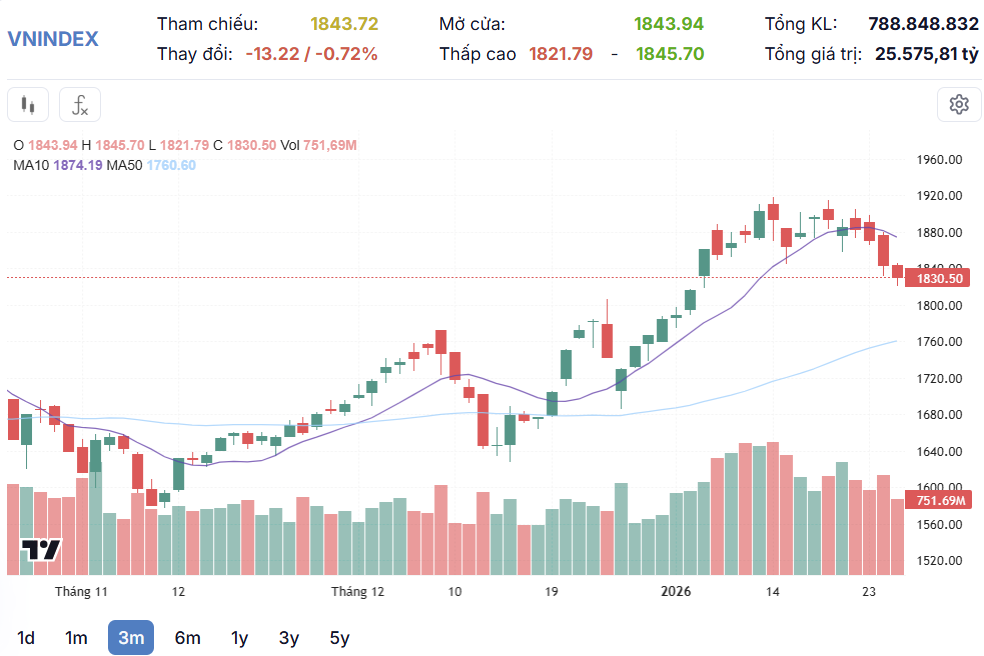The image size is (984, 656).
Task: Switch to the 6m timeframe
Action: point(187,638)
